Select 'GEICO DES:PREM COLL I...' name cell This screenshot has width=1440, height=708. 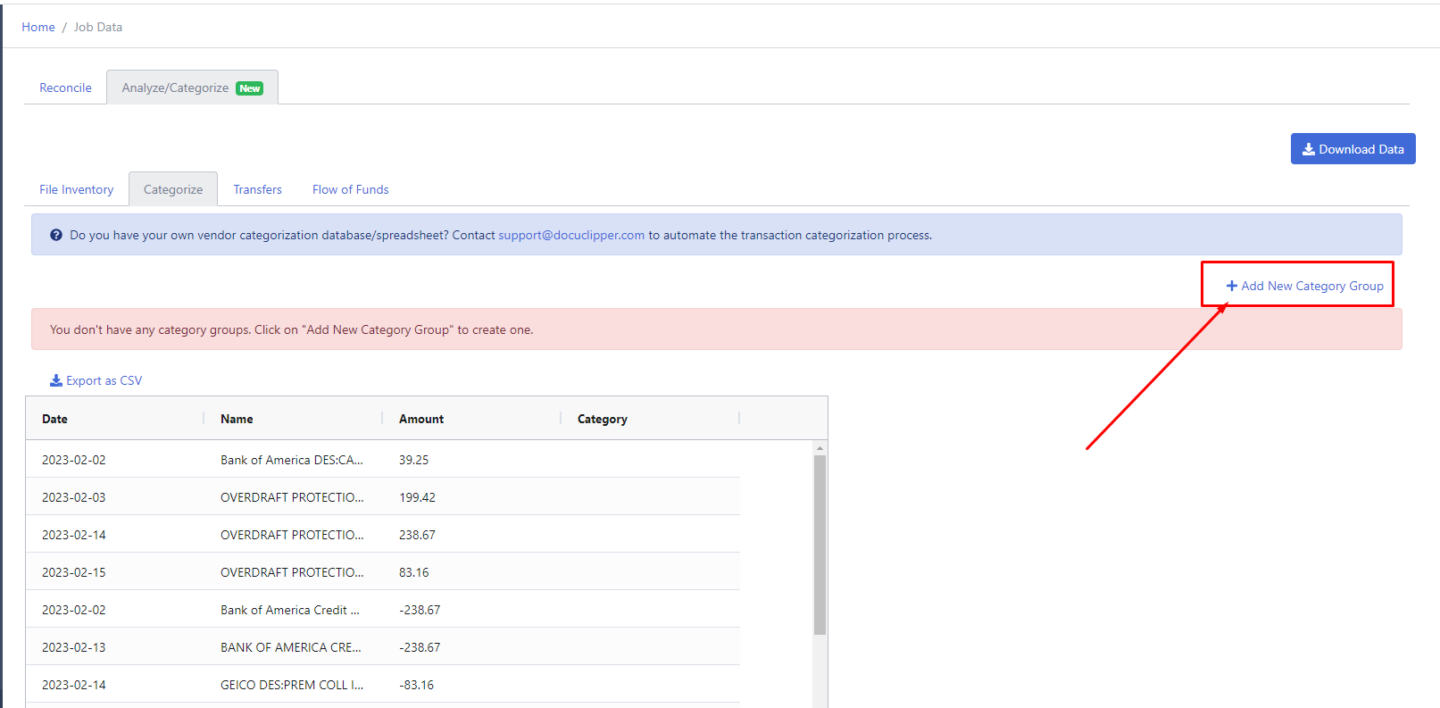(x=292, y=685)
